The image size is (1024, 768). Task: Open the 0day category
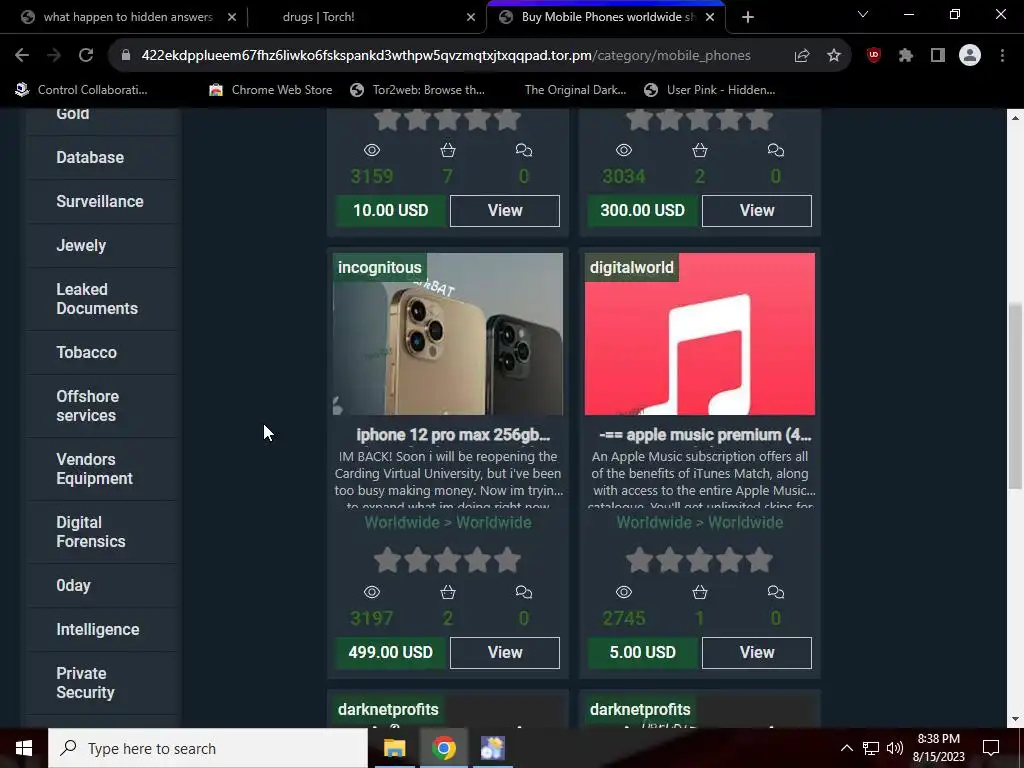click(x=73, y=586)
